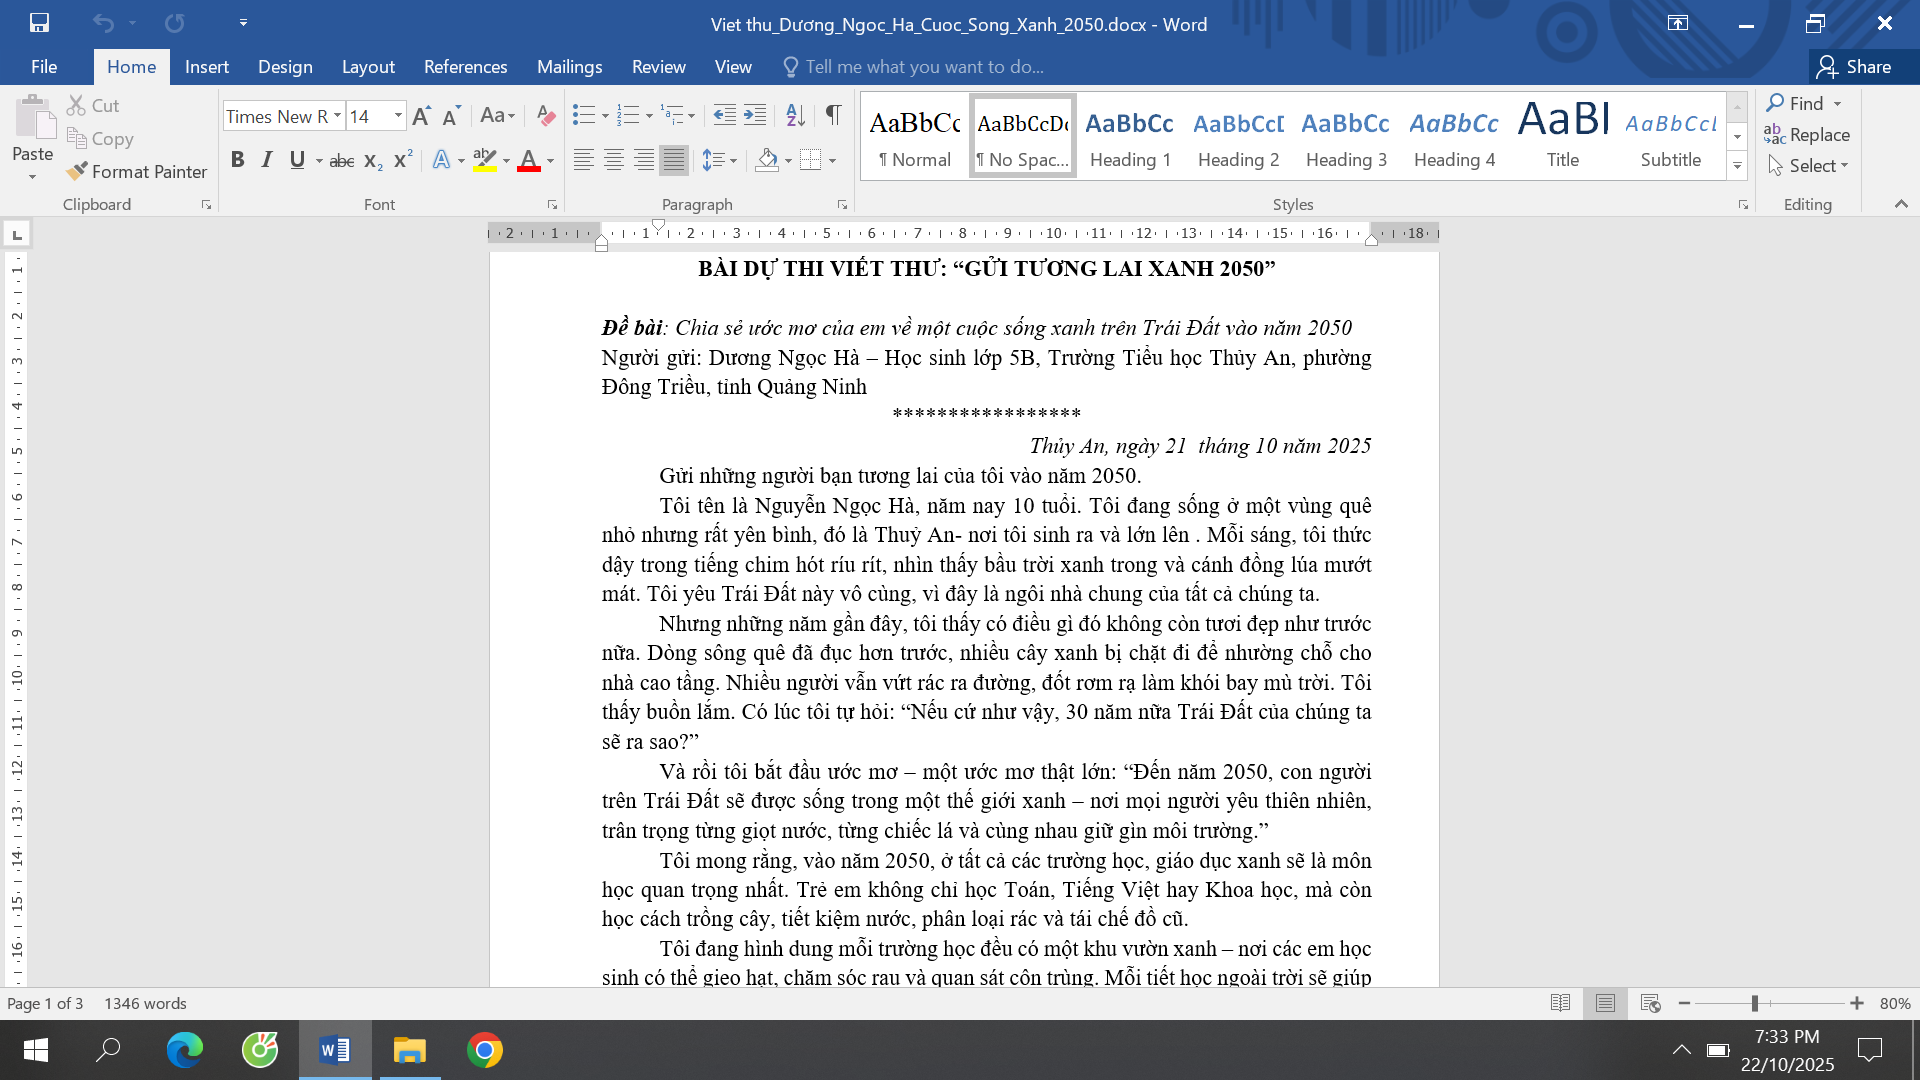Center align the paragraph text

[x=614, y=160]
